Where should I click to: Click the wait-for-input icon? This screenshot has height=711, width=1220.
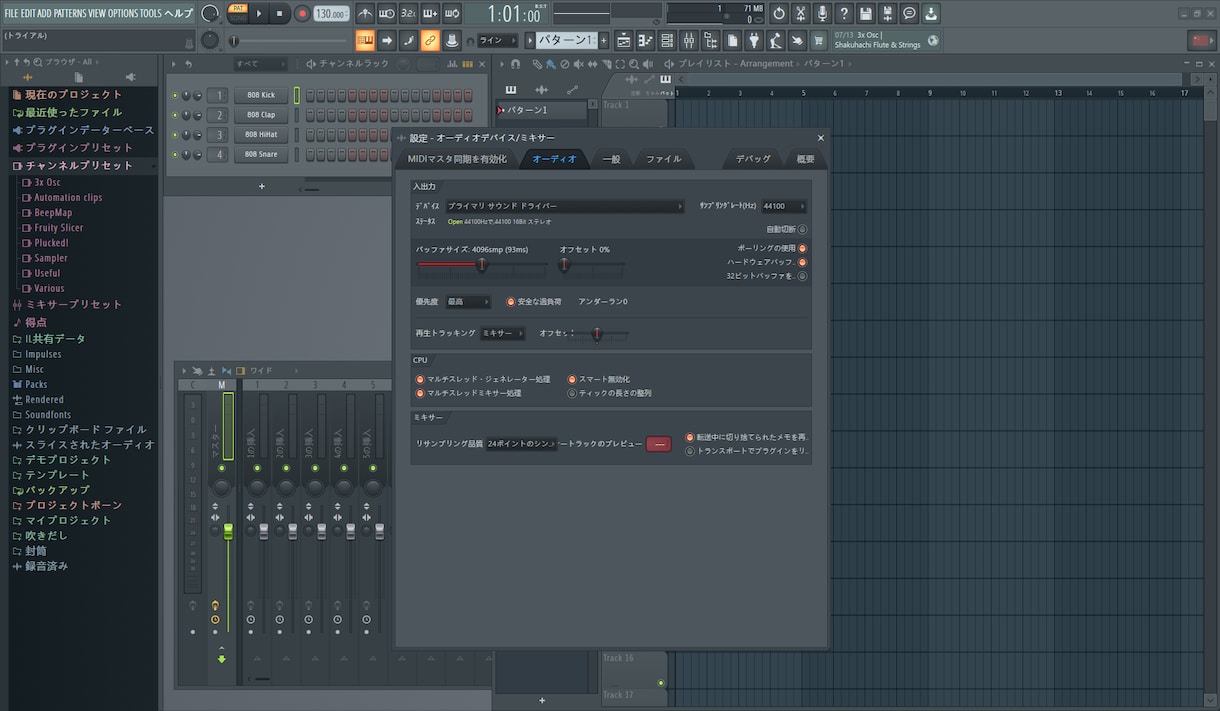pos(387,14)
